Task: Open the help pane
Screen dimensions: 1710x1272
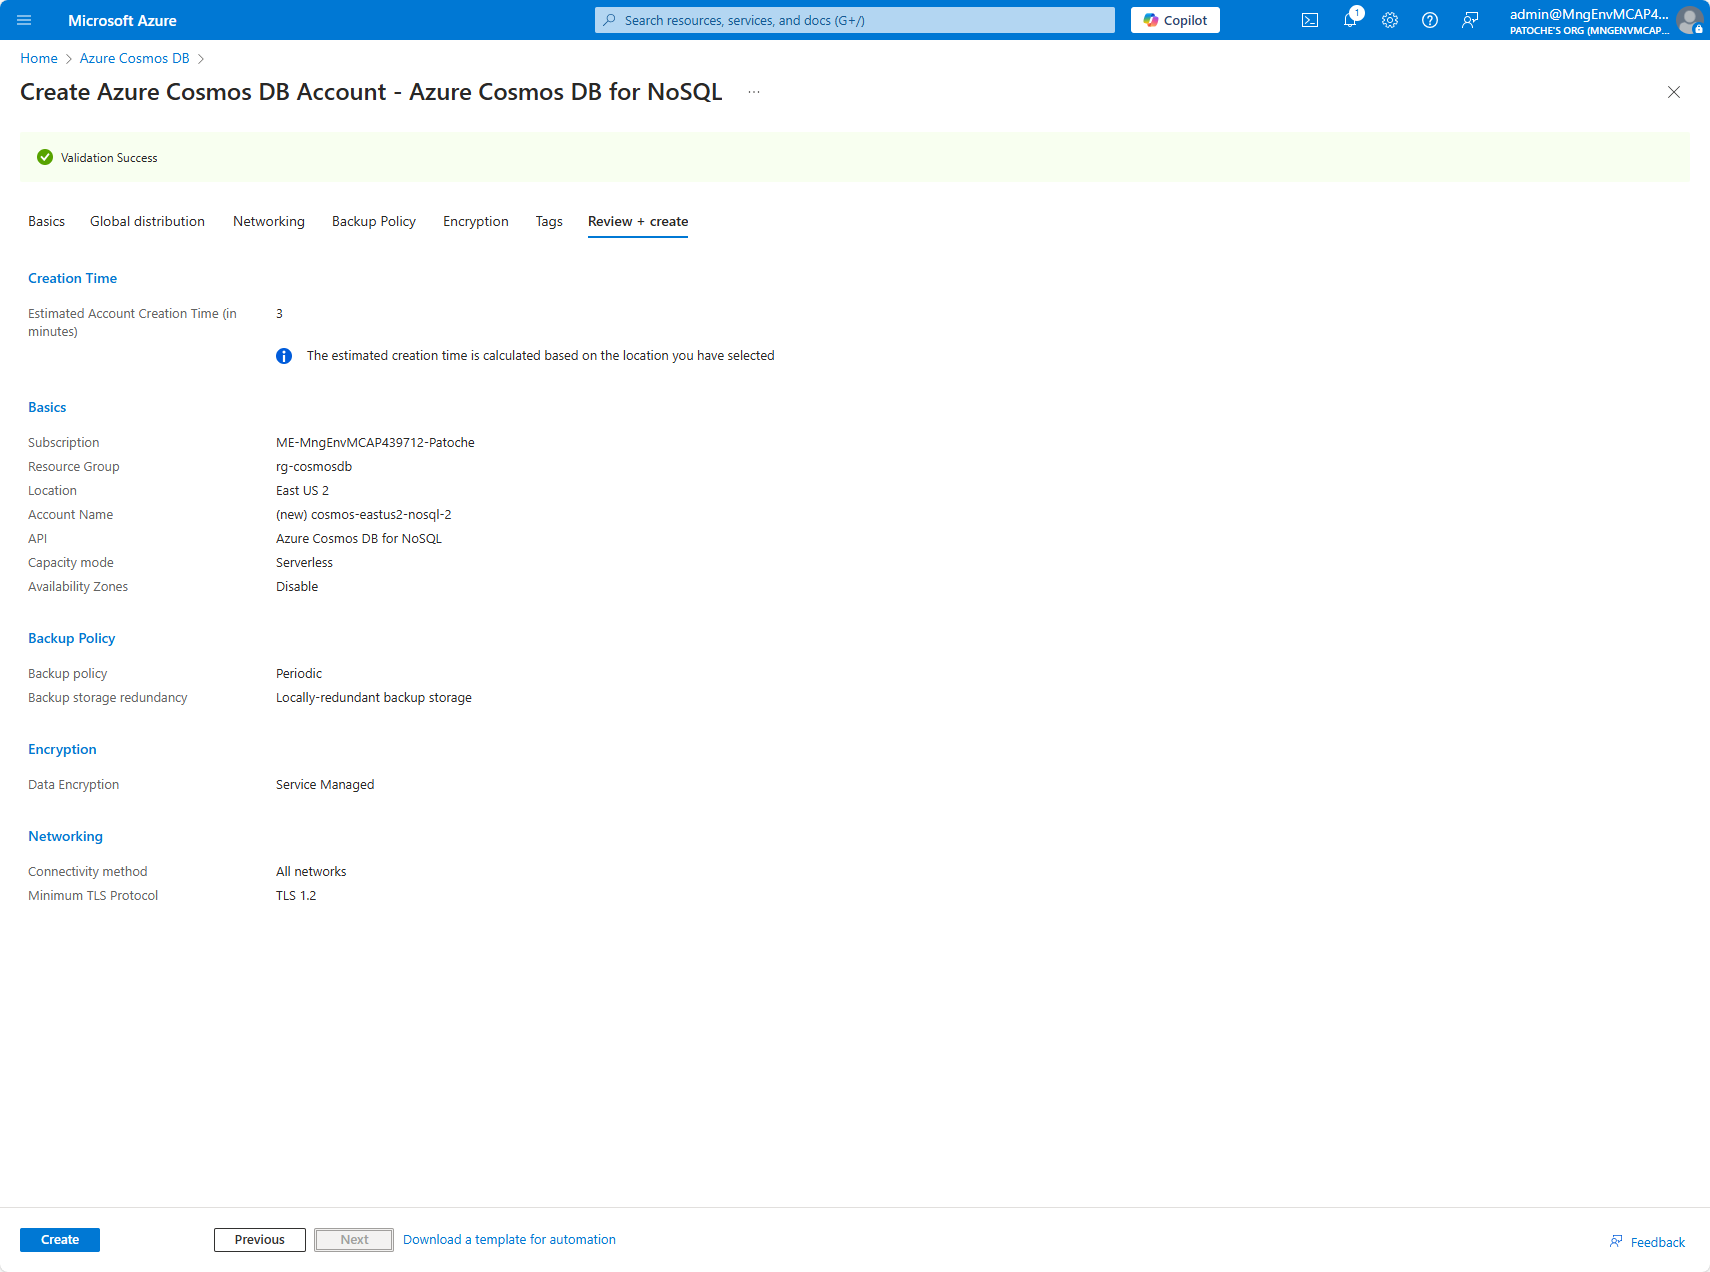Action: coord(1429,20)
